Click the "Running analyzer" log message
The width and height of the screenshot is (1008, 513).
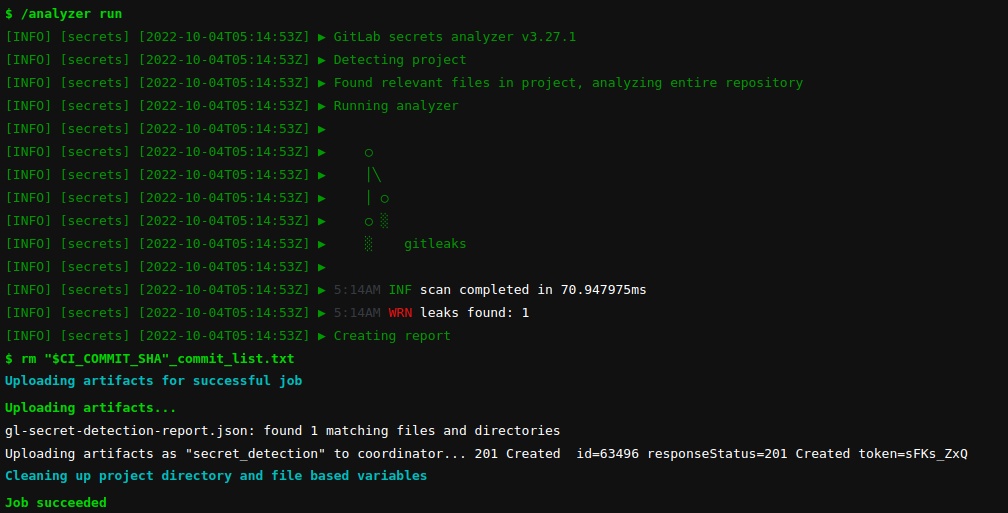point(396,106)
